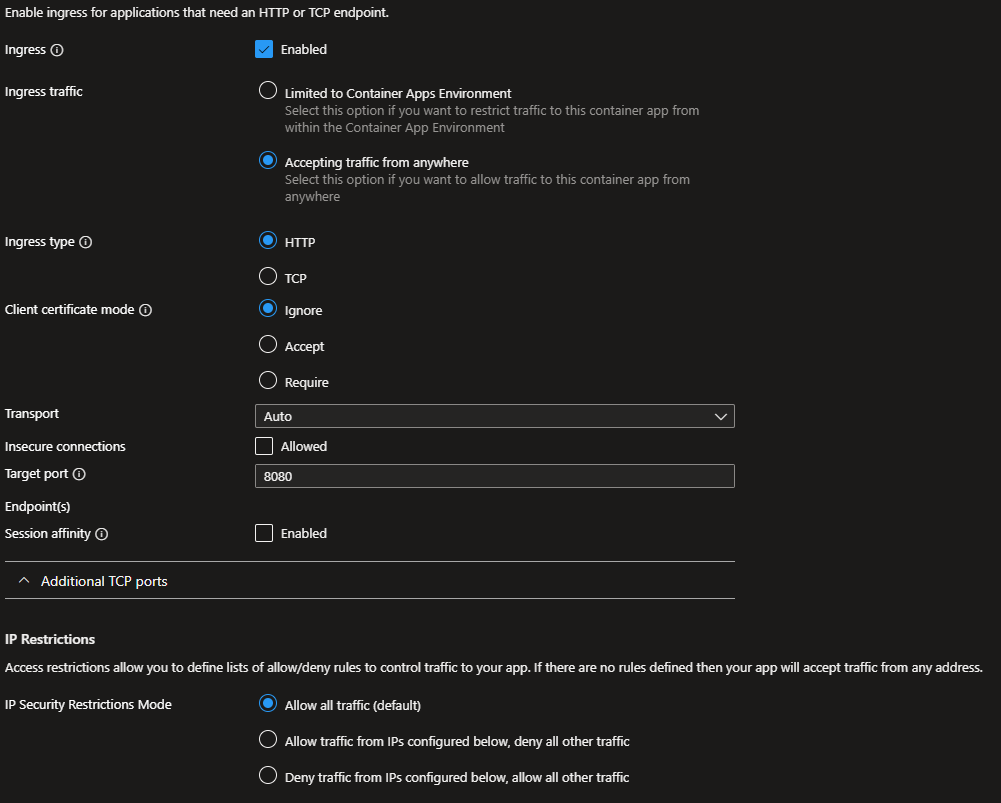This screenshot has width=1001, height=803.
Task: Switch ingress type to TCP
Action: 268,276
